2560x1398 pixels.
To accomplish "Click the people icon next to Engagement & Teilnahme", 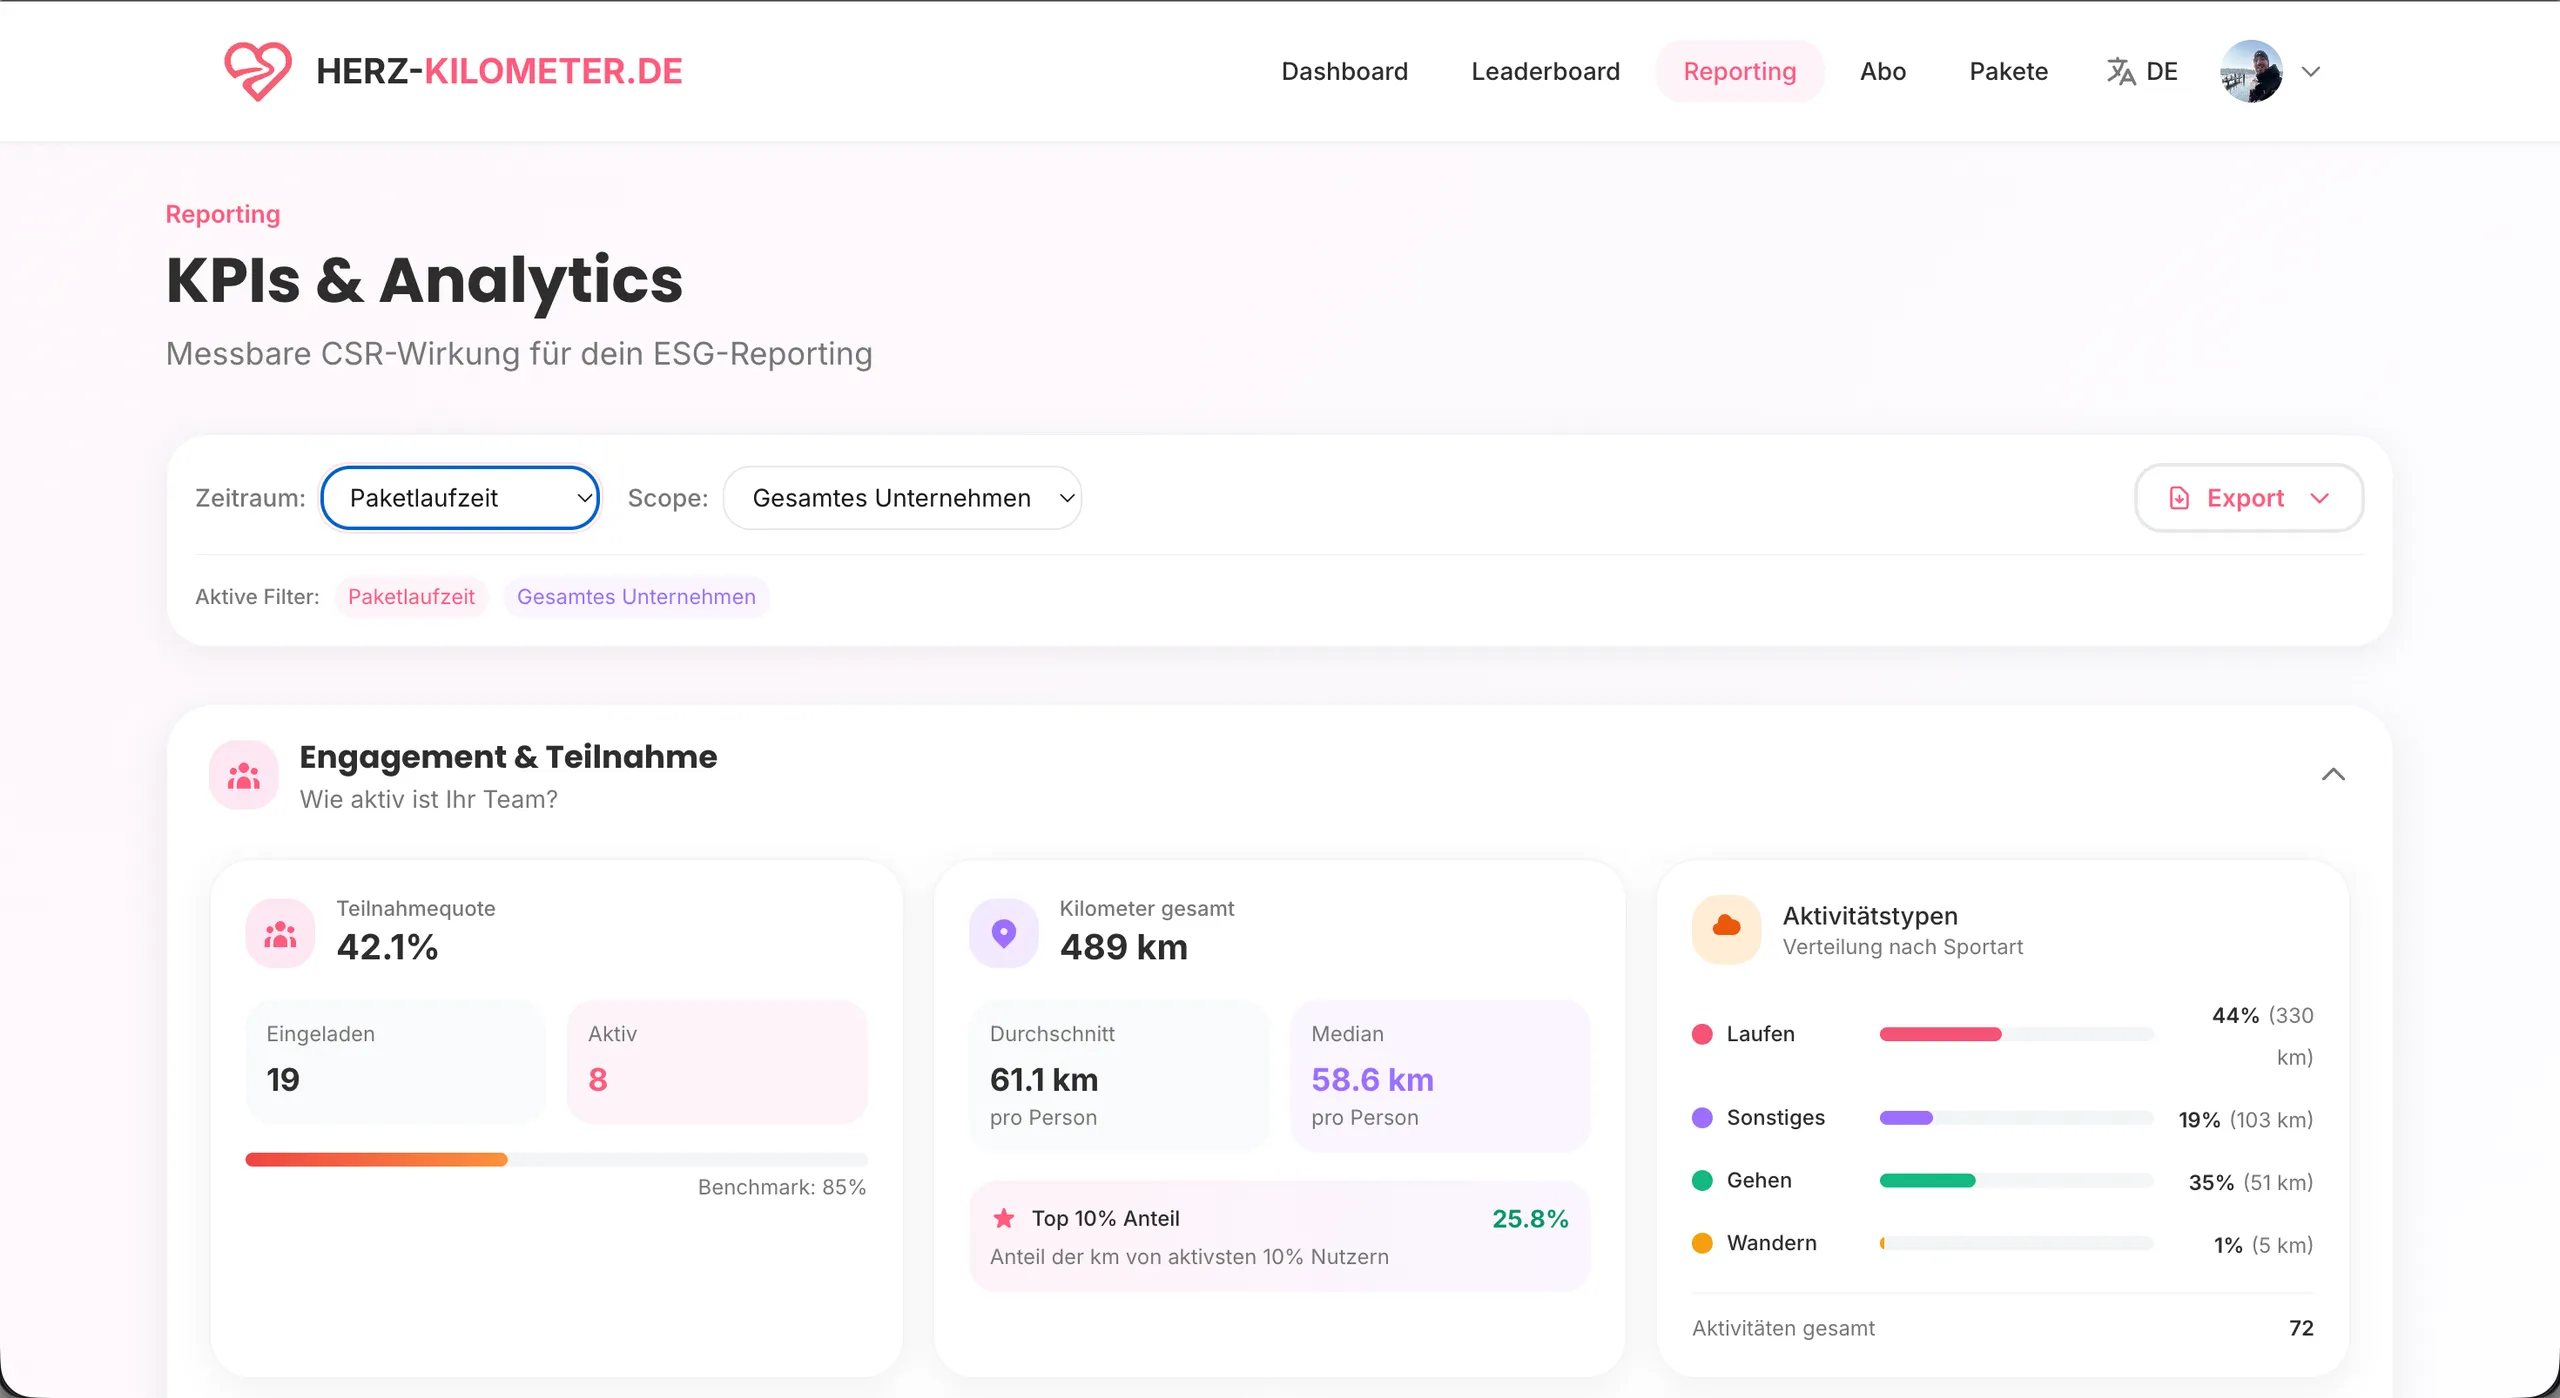I will point(242,775).
